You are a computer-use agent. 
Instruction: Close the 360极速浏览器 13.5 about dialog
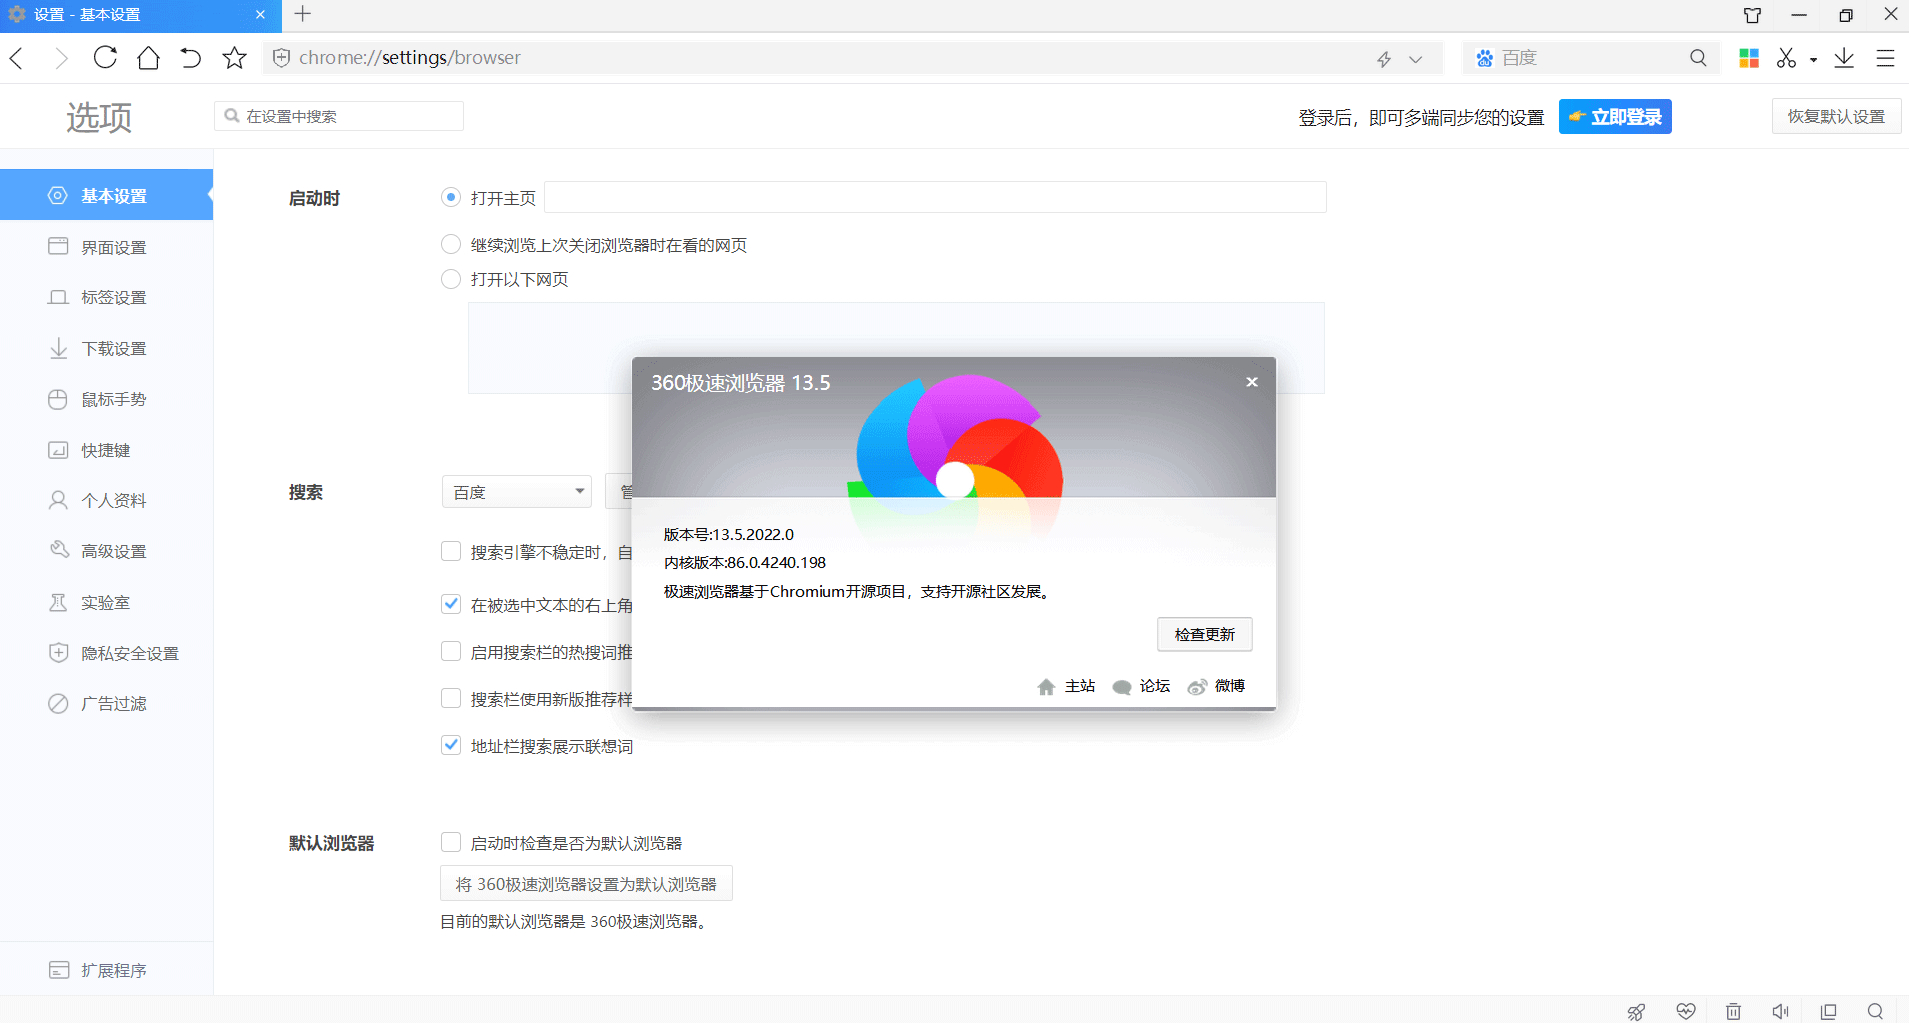(1251, 382)
